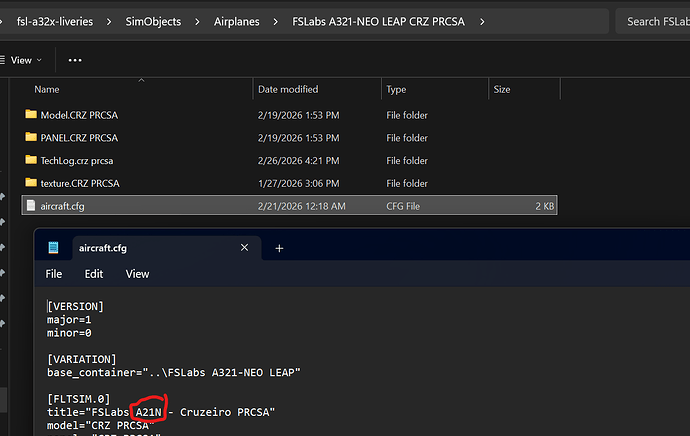Expand chevron after fsl-a32x-liveries breadcrumb

(109, 22)
